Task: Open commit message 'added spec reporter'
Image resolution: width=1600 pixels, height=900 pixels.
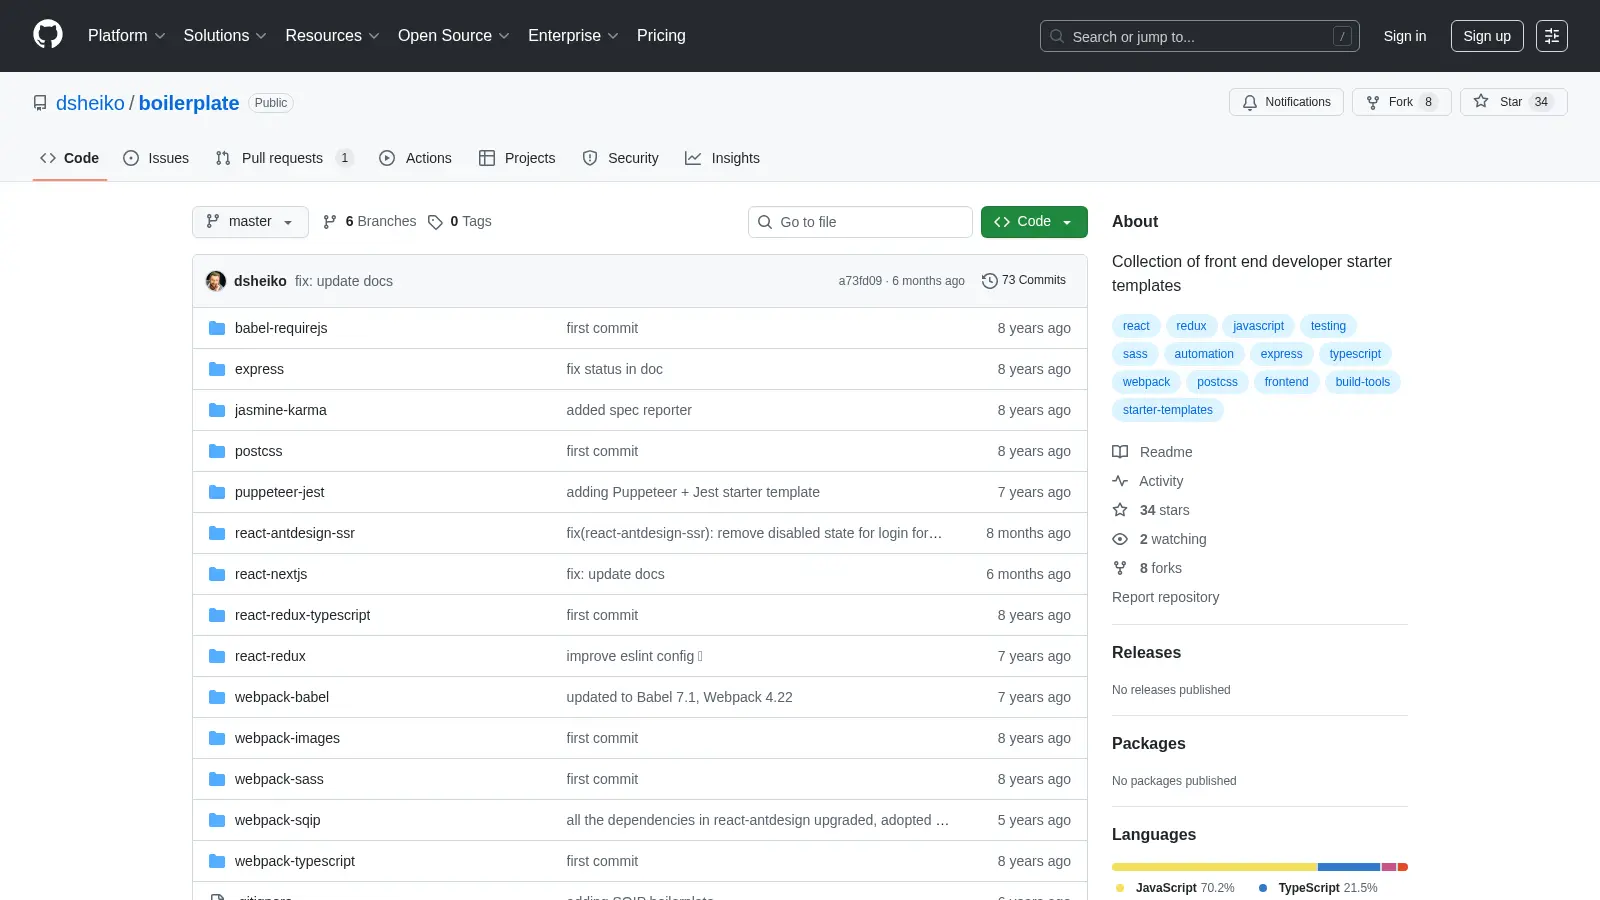Action: tap(629, 410)
